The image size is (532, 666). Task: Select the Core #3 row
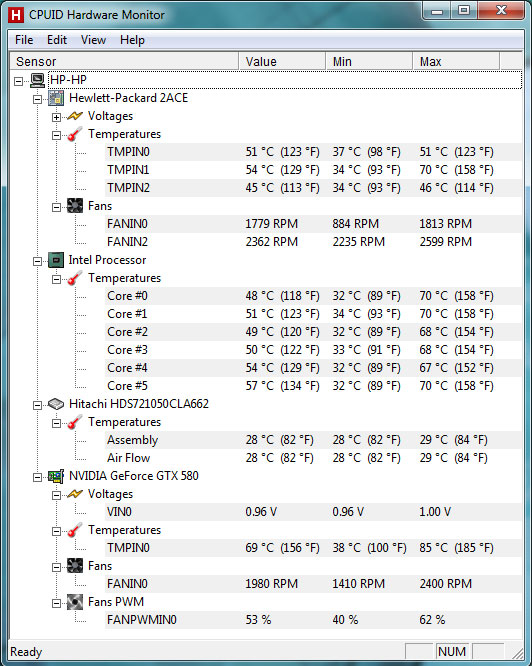[x=313, y=350]
